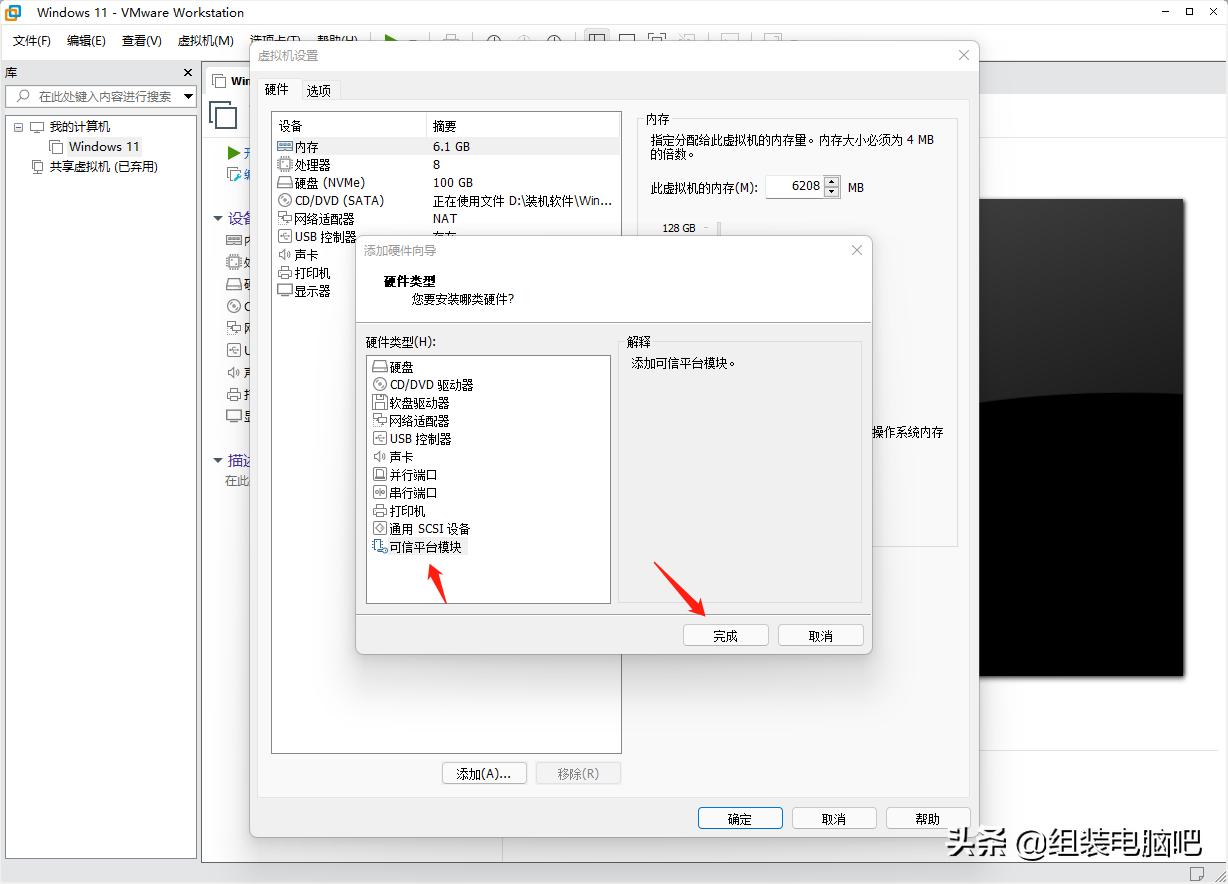Select 软盘驱动器 in the wizard list
Image resolution: width=1228 pixels, height=884 pixels.
[x=415, y=402]
